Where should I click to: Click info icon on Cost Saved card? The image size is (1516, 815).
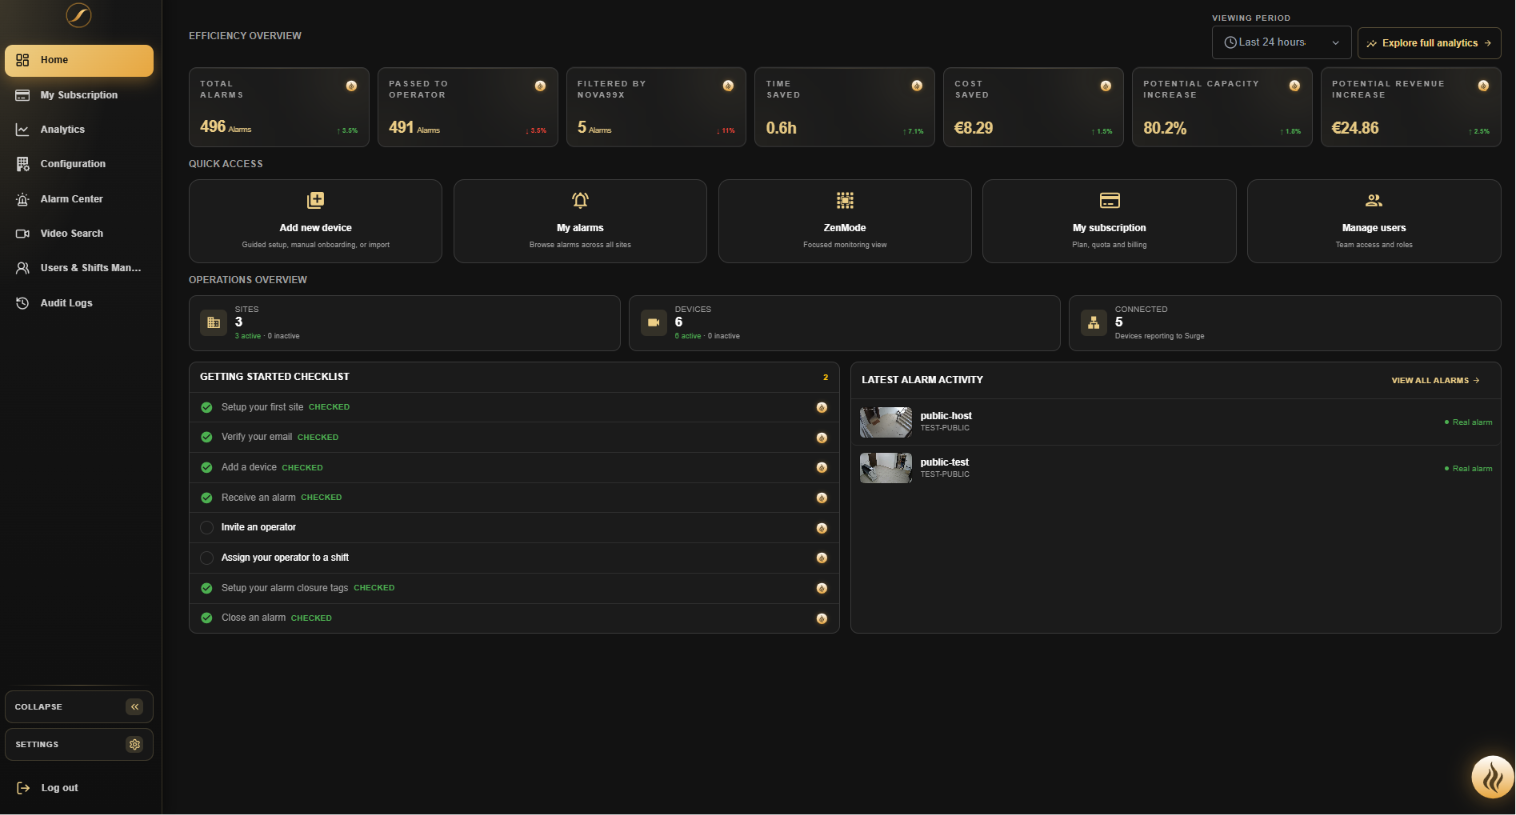pyautogui.click(x=1105, y=86)
